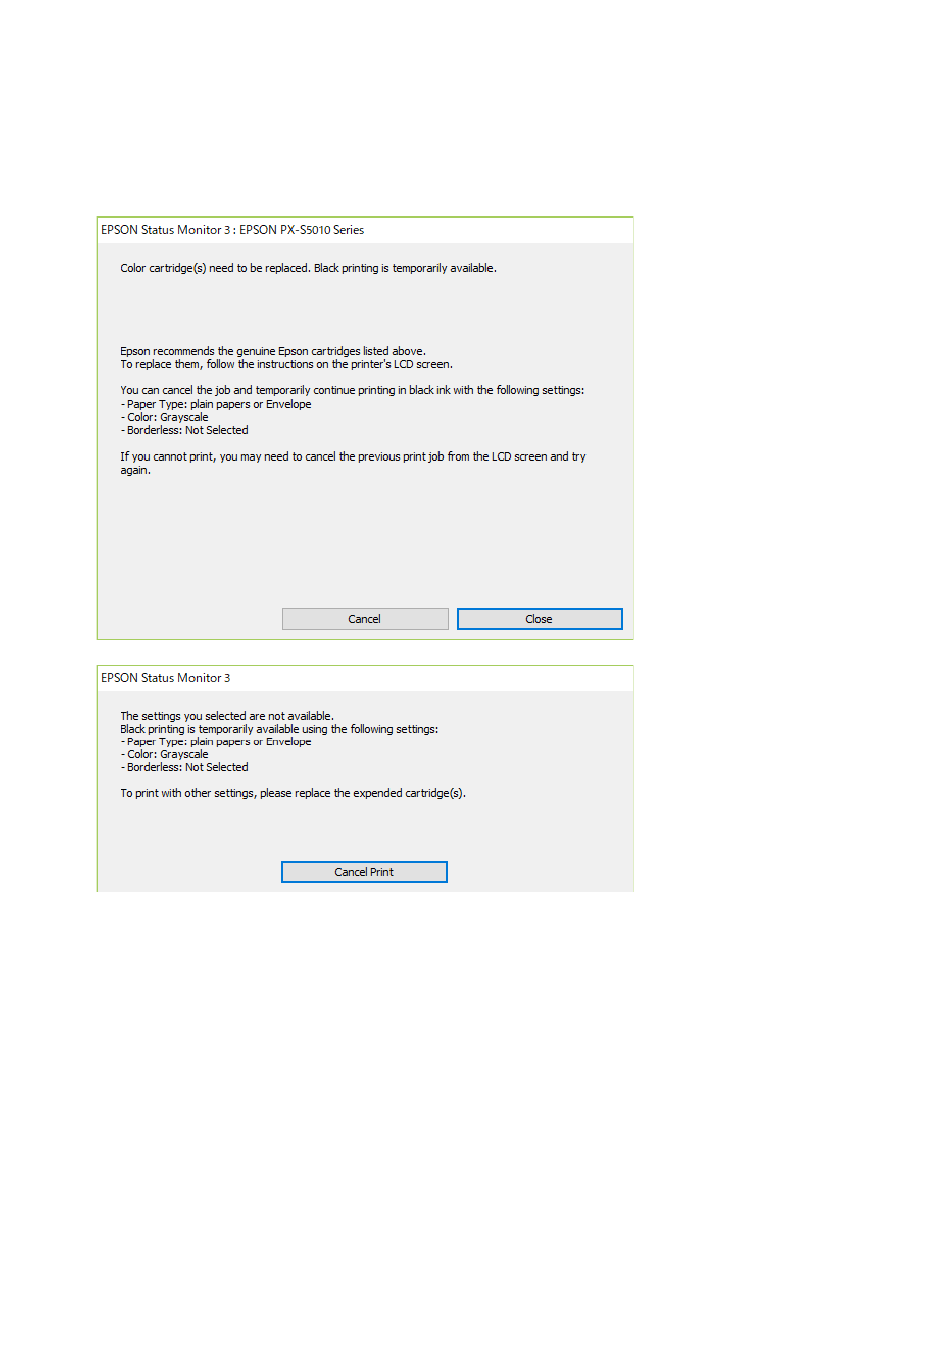Click 'Color: Grayscale' in the lower dialog
Image resolution: width=950 pixels, height=1370 pixels.
165,754
